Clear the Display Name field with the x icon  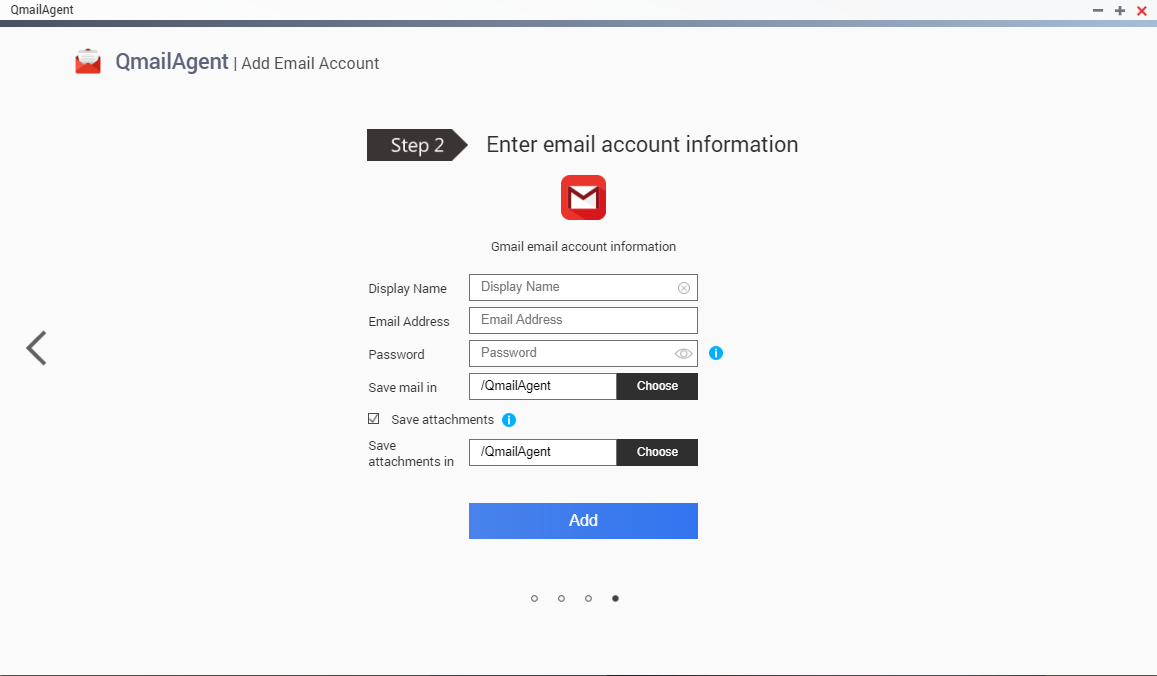coord(684,287)
